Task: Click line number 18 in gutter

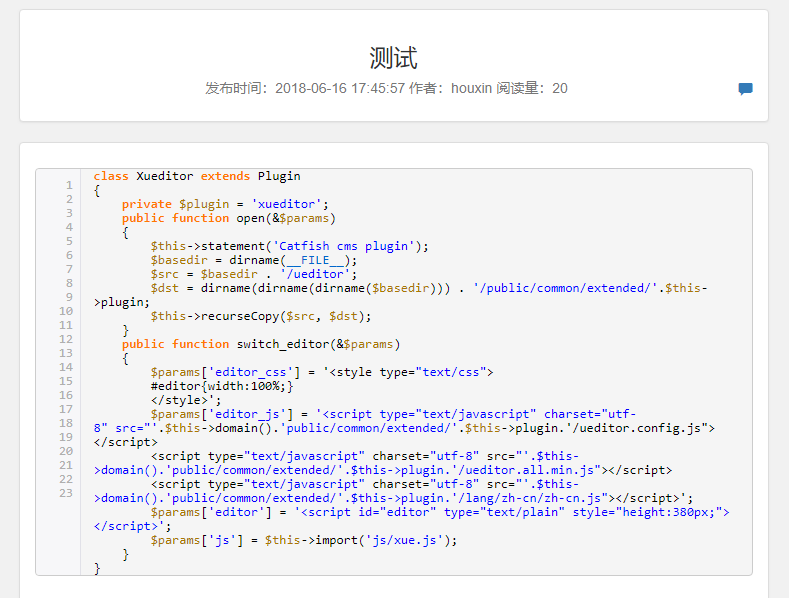Action: 66,423
